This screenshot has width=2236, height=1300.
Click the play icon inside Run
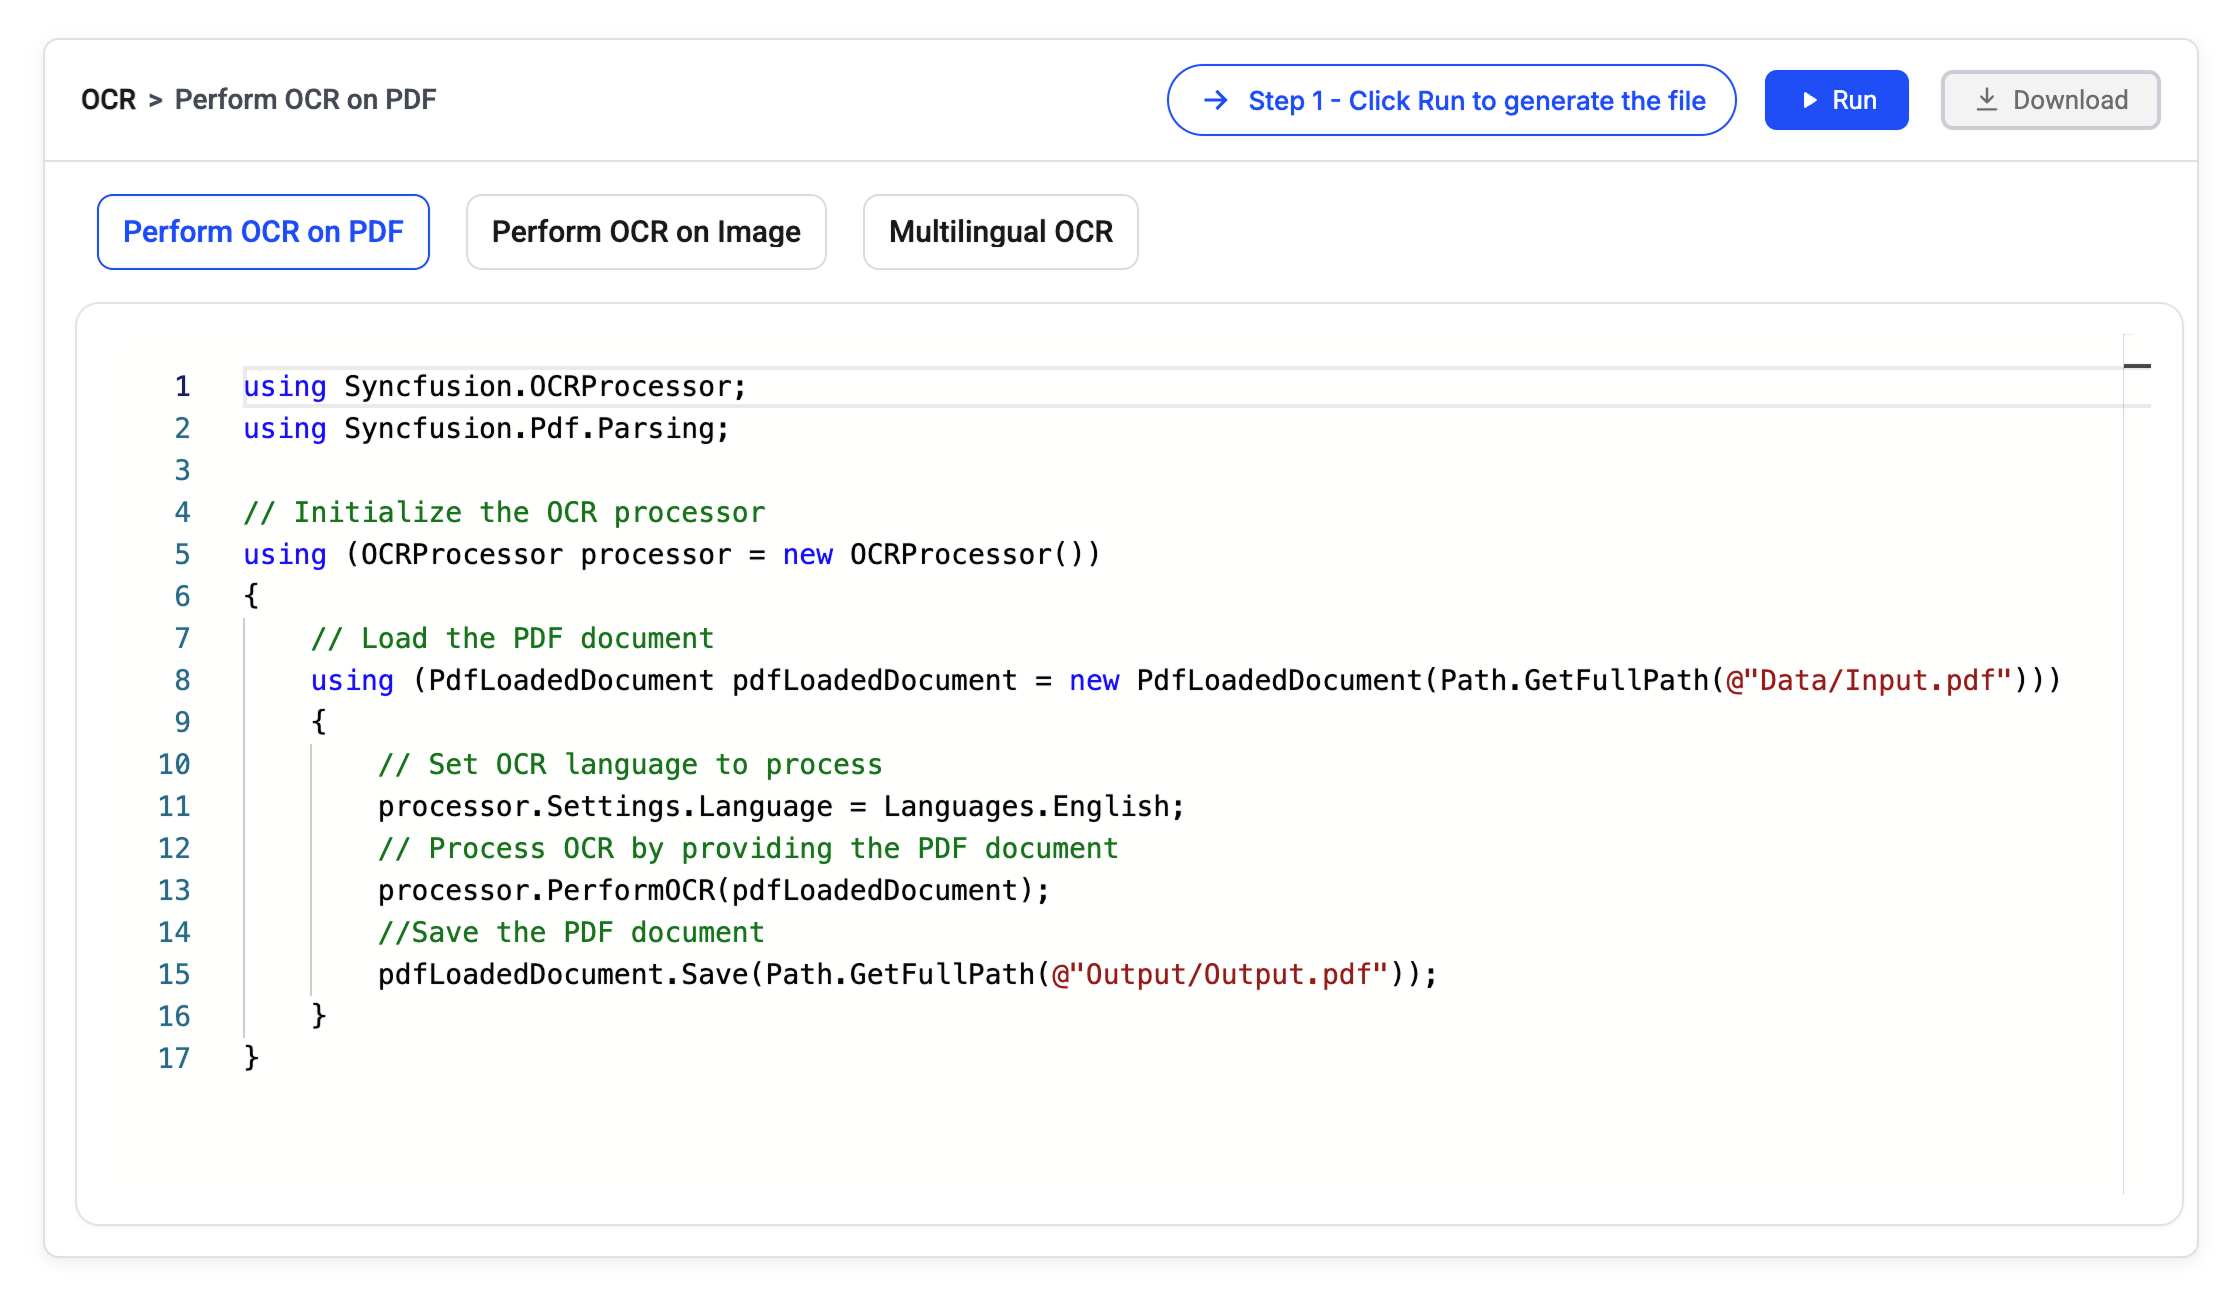(1809, 100)
